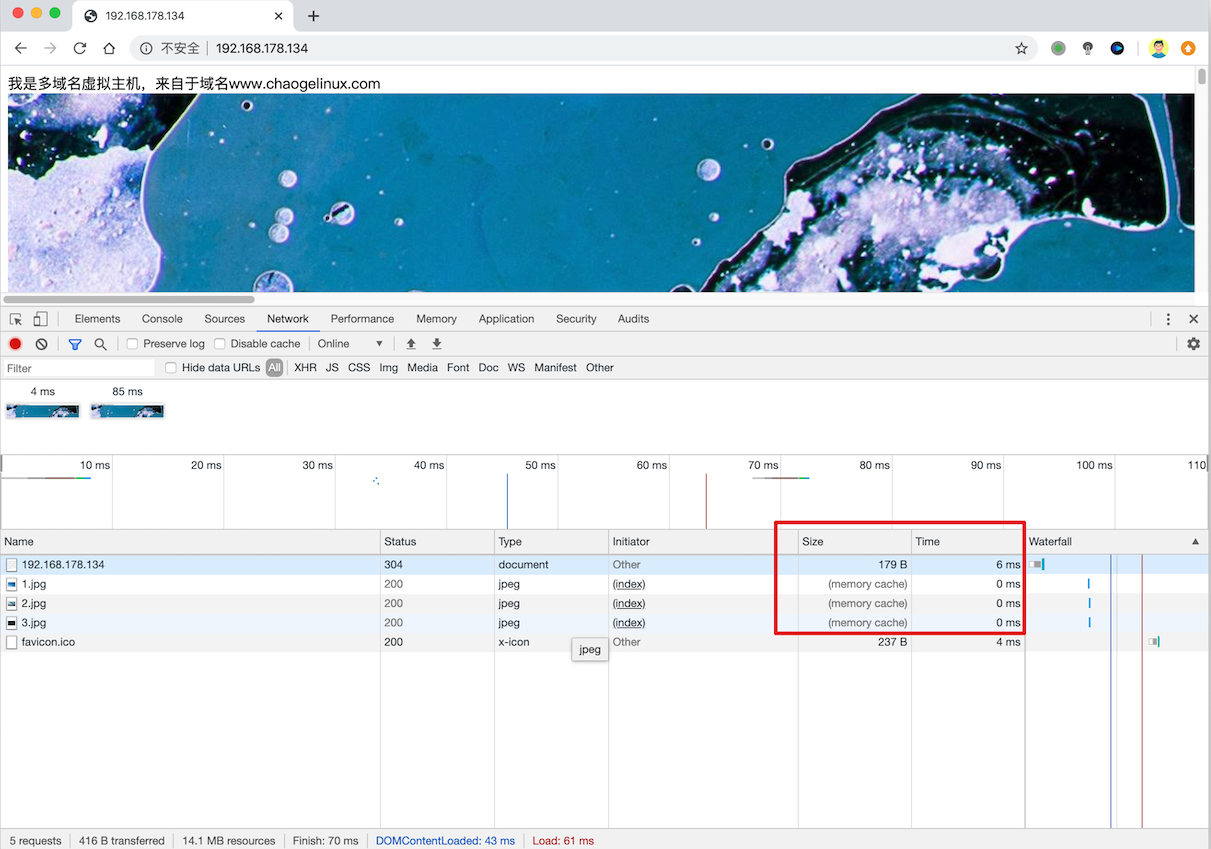Viewport: 1211px width, 849px height.
Task: Select the 85 ms screenshot thumbnail
Action: click(x=127, y=411)
